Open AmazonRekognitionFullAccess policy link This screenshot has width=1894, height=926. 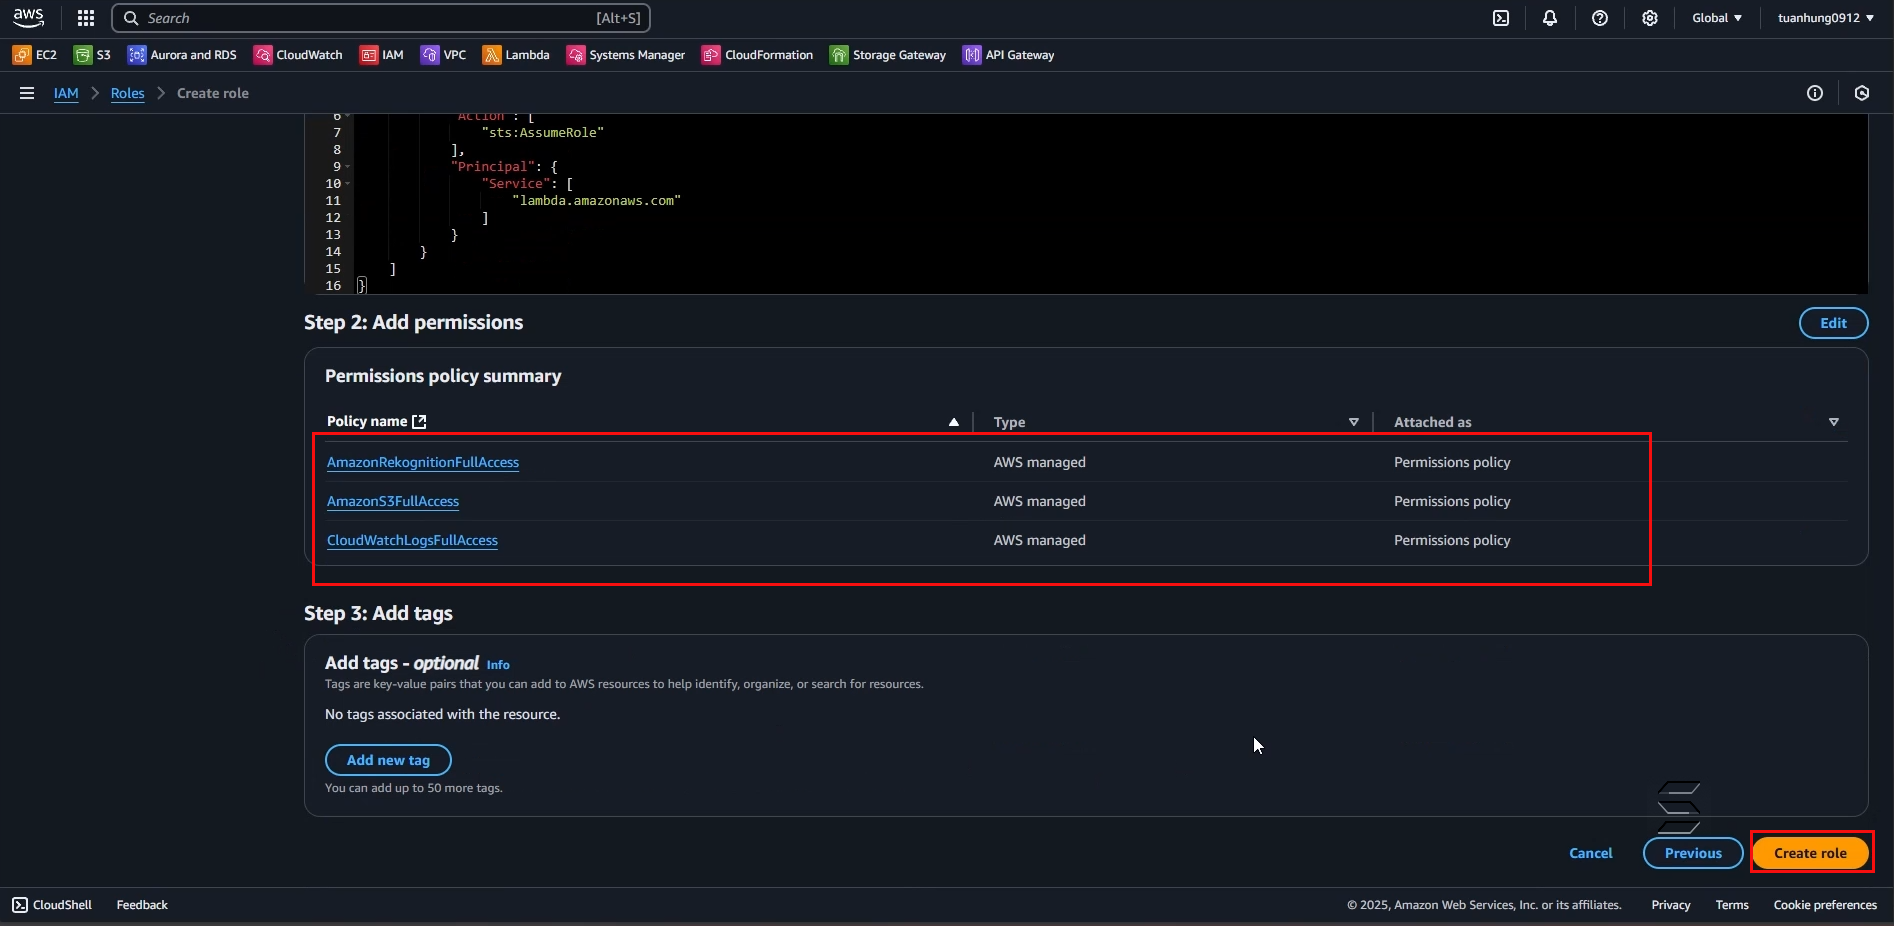pos(423,462)
